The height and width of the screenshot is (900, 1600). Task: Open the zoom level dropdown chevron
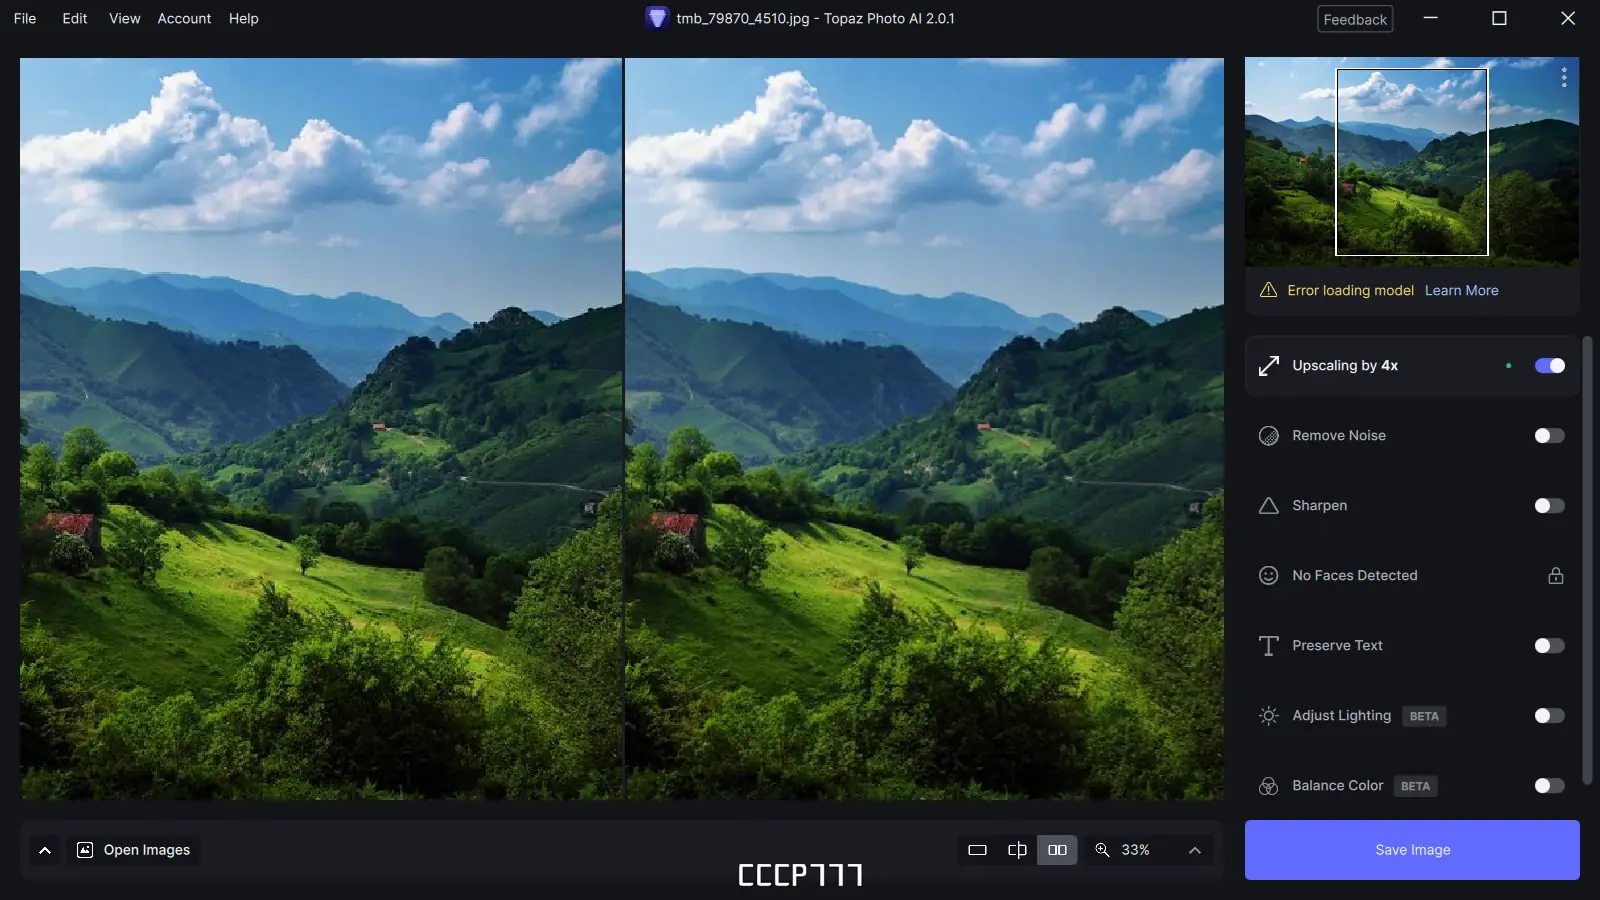tap(1195, 850)
